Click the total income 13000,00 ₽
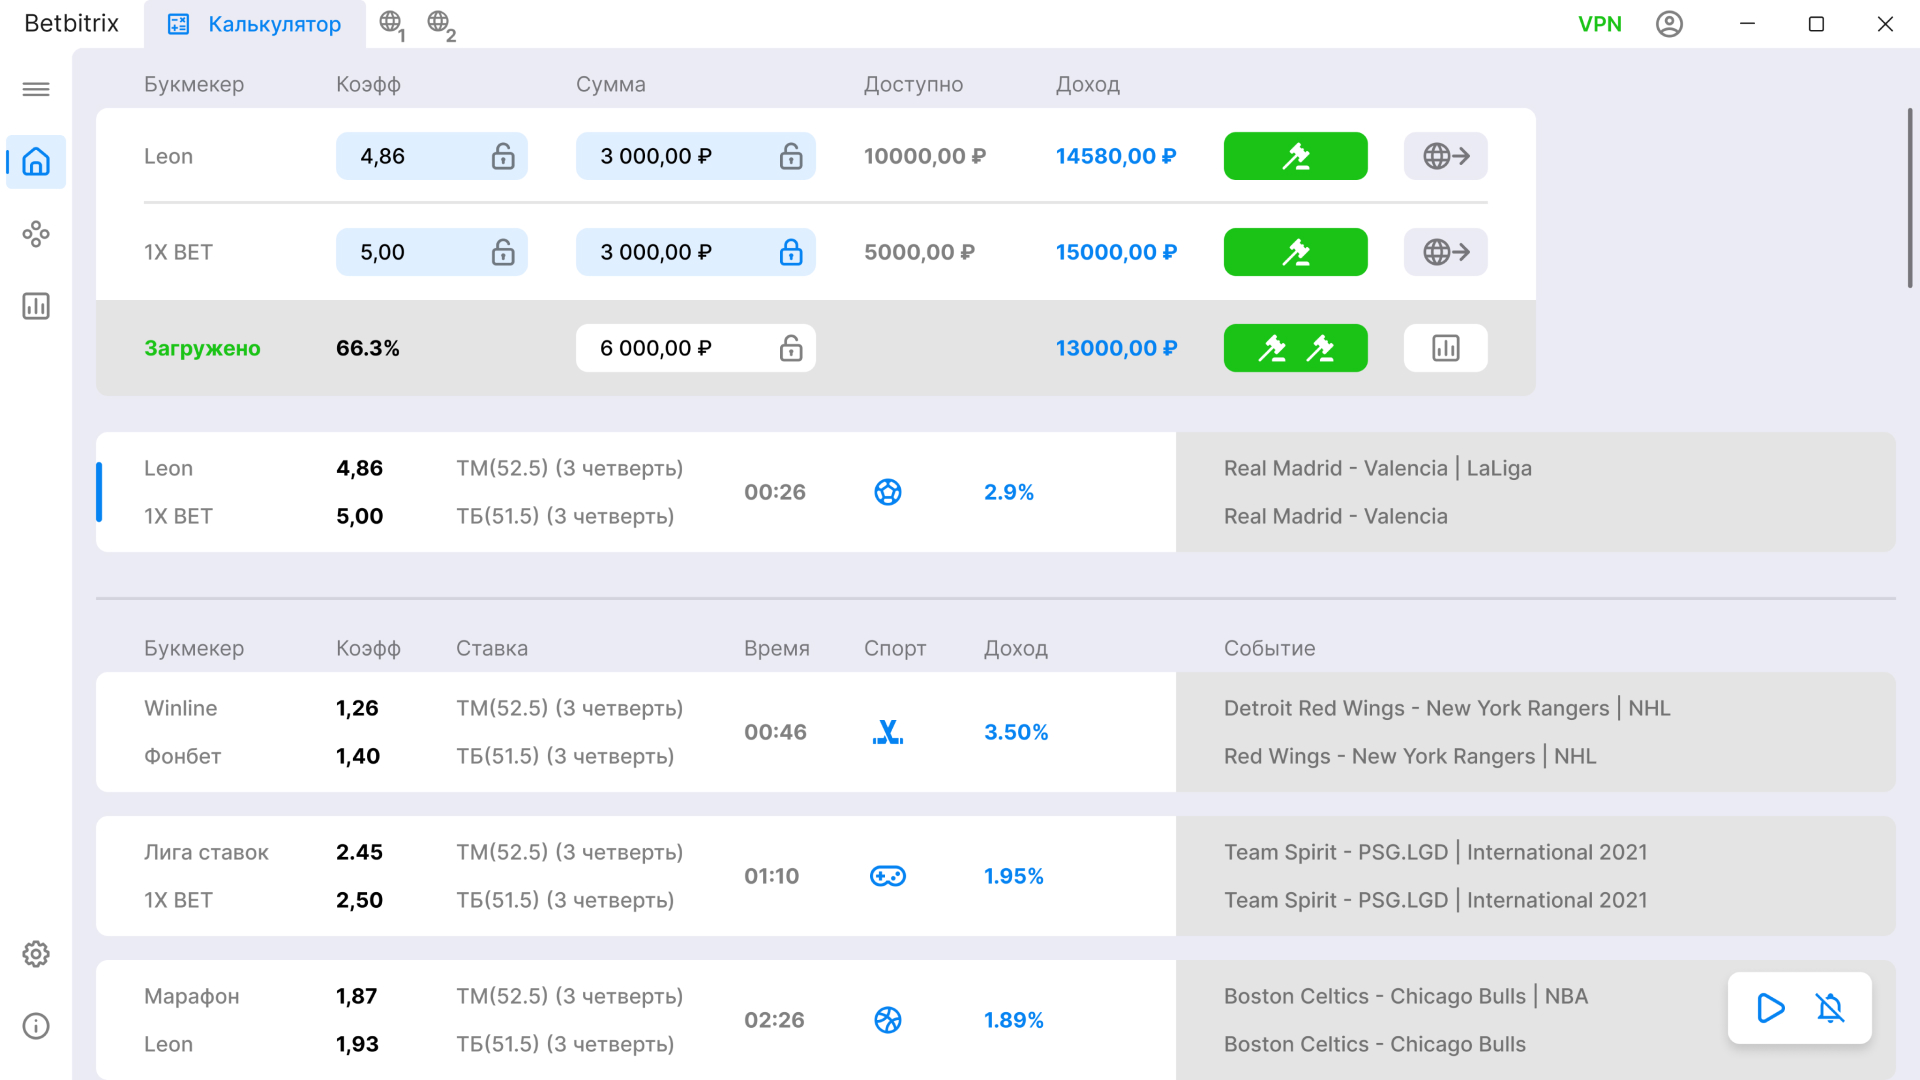 1116,348
